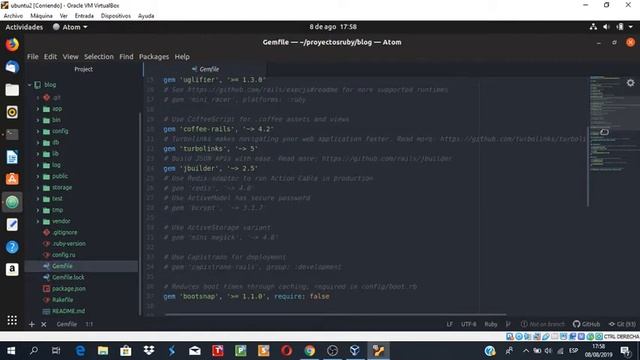Select the Atom icon in the dock
The width and height of the screenshot is (640, 360).
click(12, 202)
